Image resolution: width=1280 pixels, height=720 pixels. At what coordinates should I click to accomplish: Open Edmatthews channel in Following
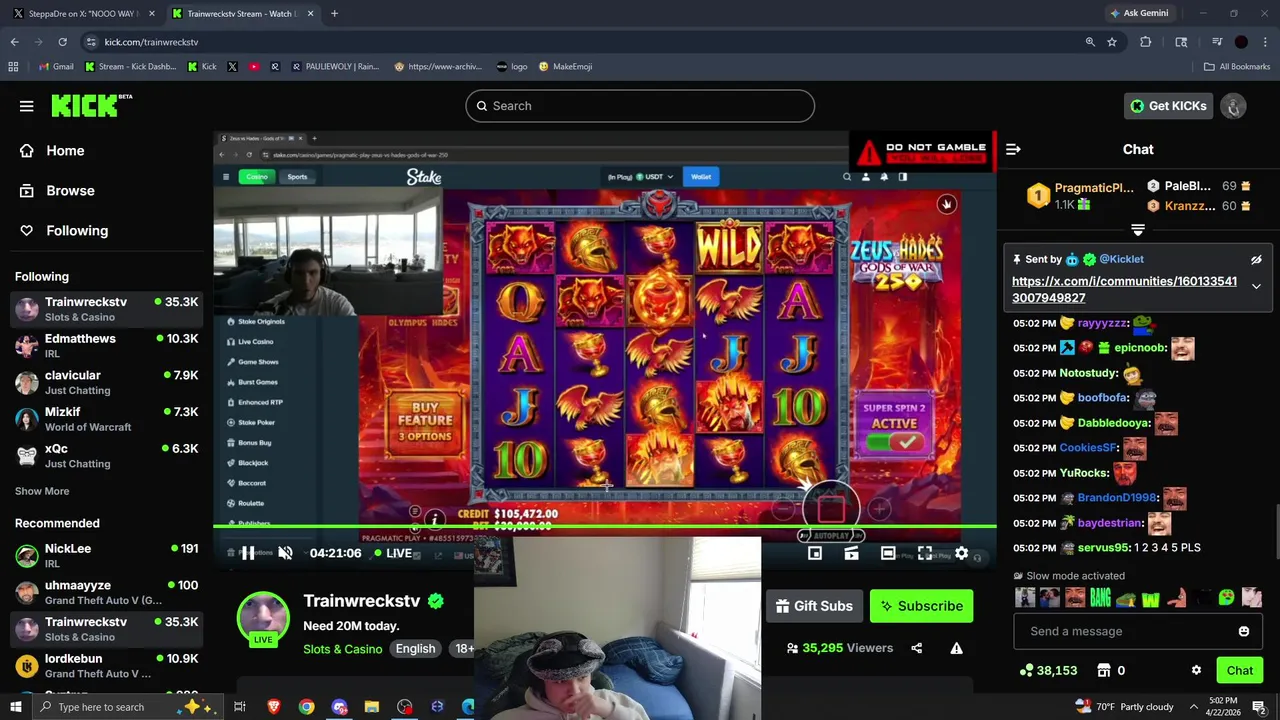tap(107, 346)
